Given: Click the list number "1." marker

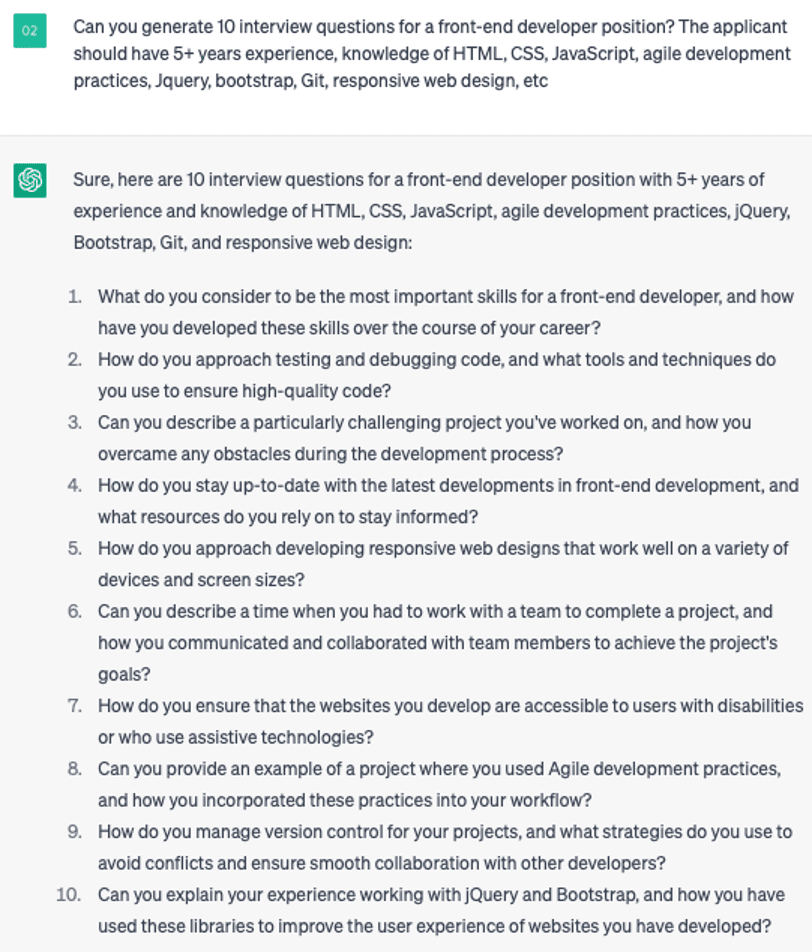Looking at the screenshot, I should click(75, 297).
